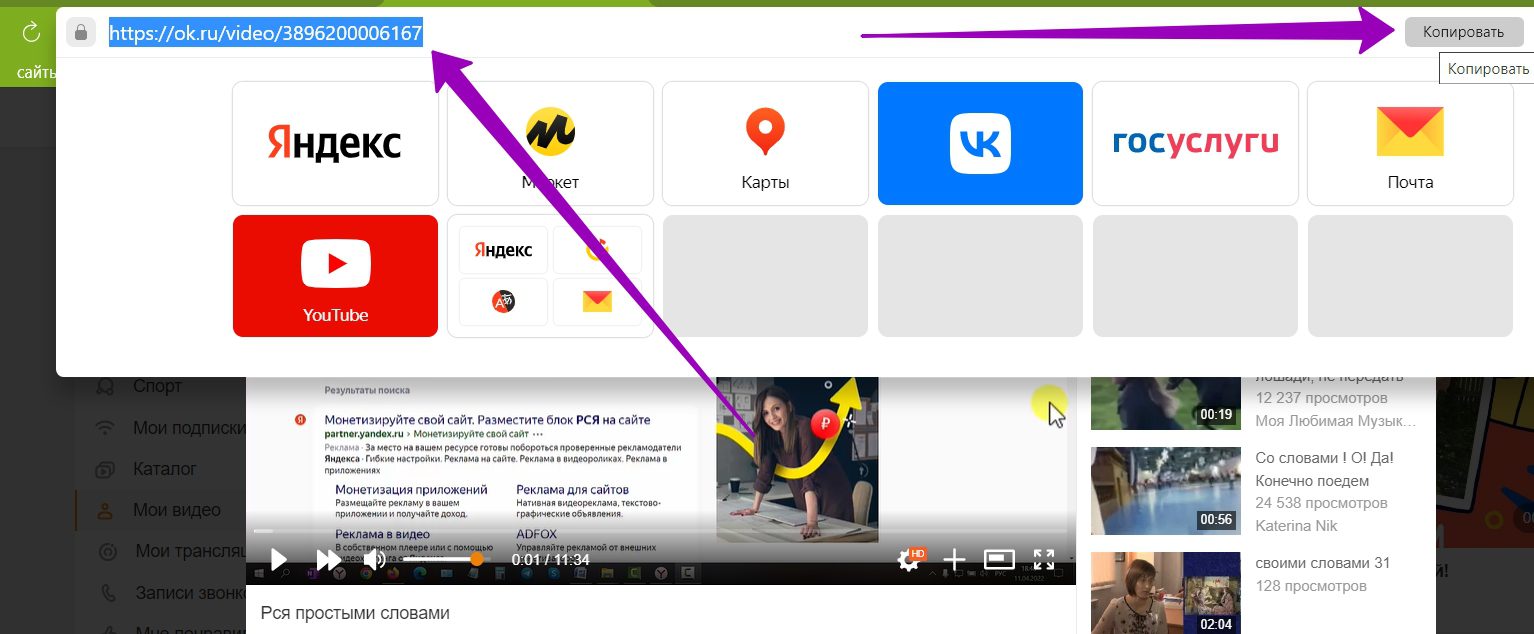Open video titled своими словами 31
This screenshot has width=1534, height=634.
(1322, 563)
